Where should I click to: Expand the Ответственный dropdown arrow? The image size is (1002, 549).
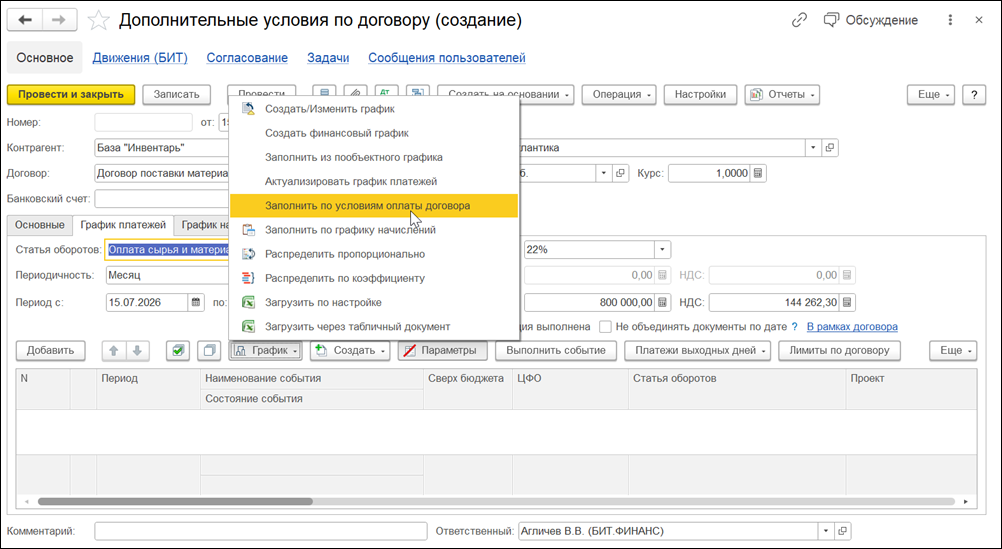coord(826,531)
